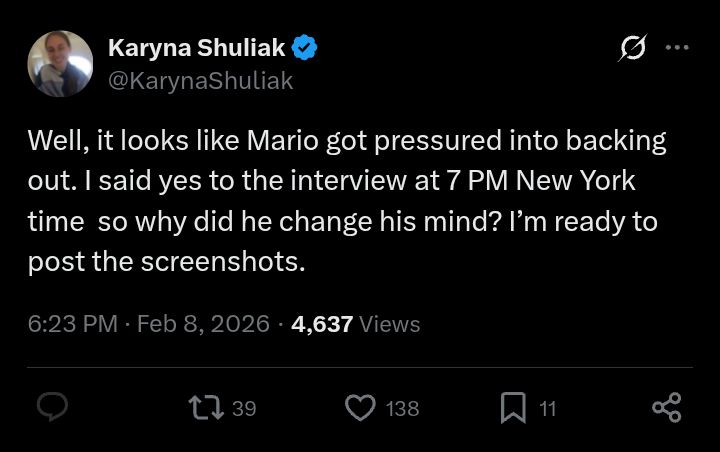Screen dimensions: 720x452
Task: Toggle like with the heart icon
Action: point(359,407)
